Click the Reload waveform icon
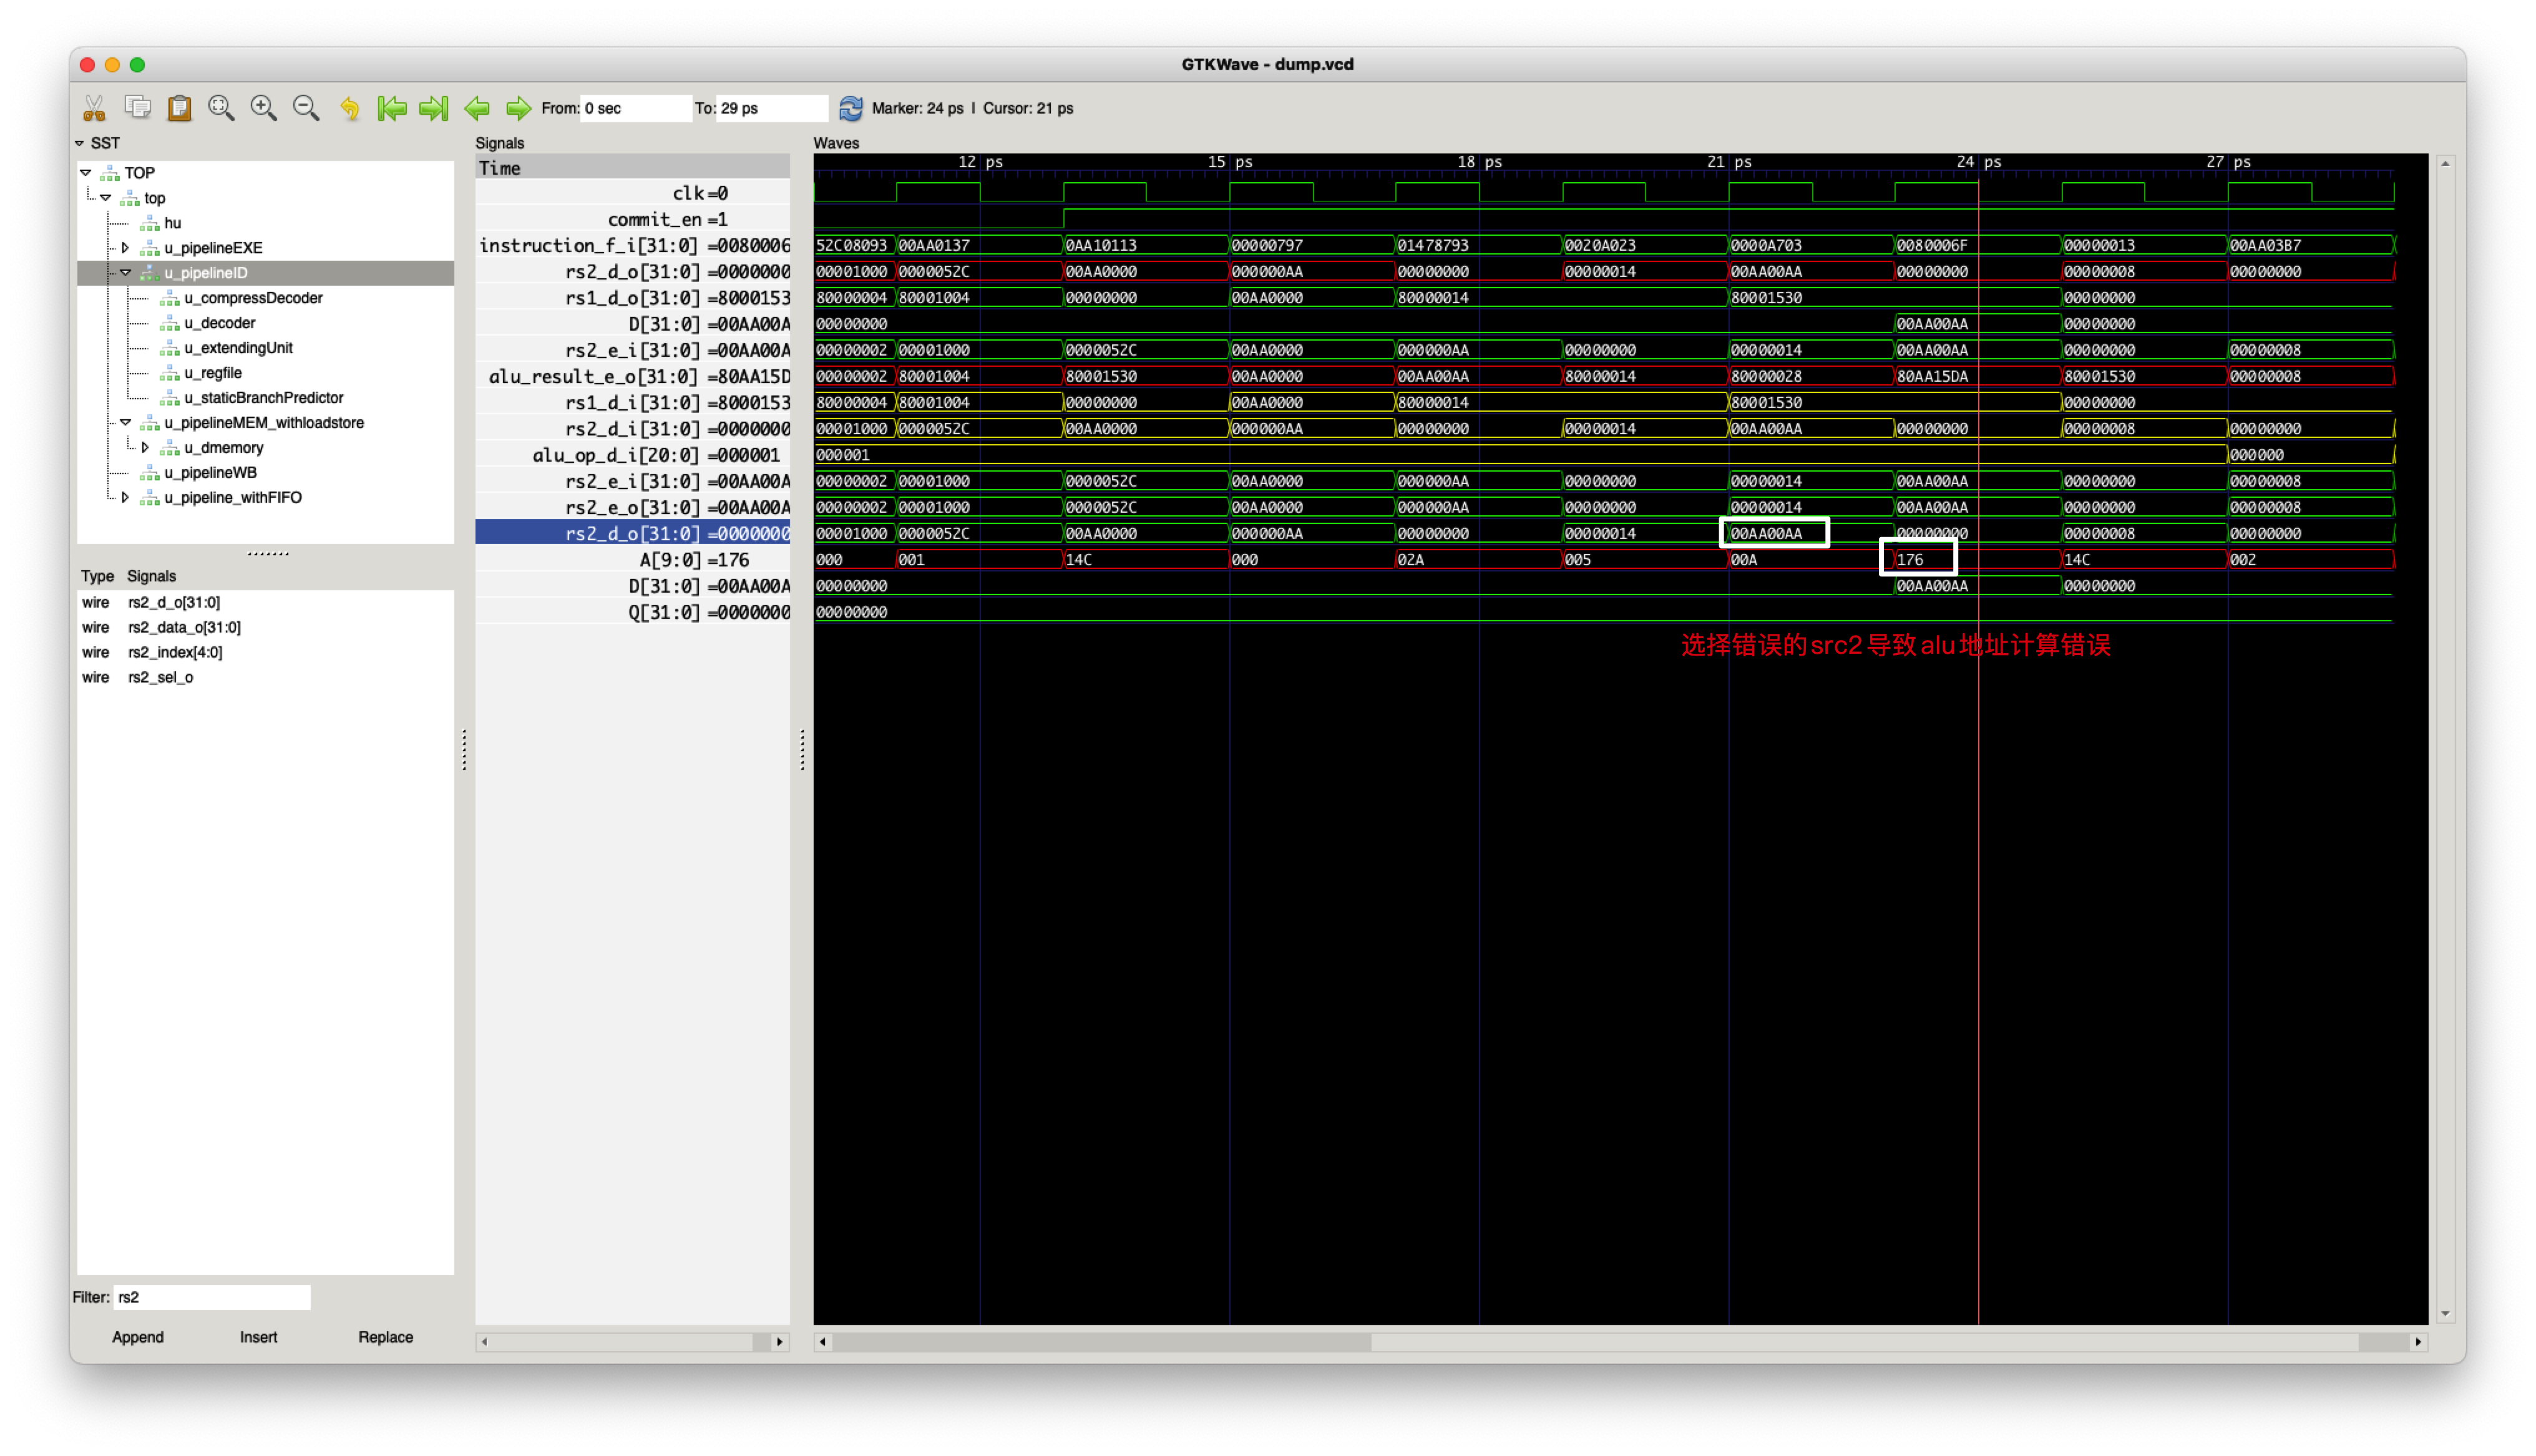Screen dimensions: 2536x1456 coord(851,108)
